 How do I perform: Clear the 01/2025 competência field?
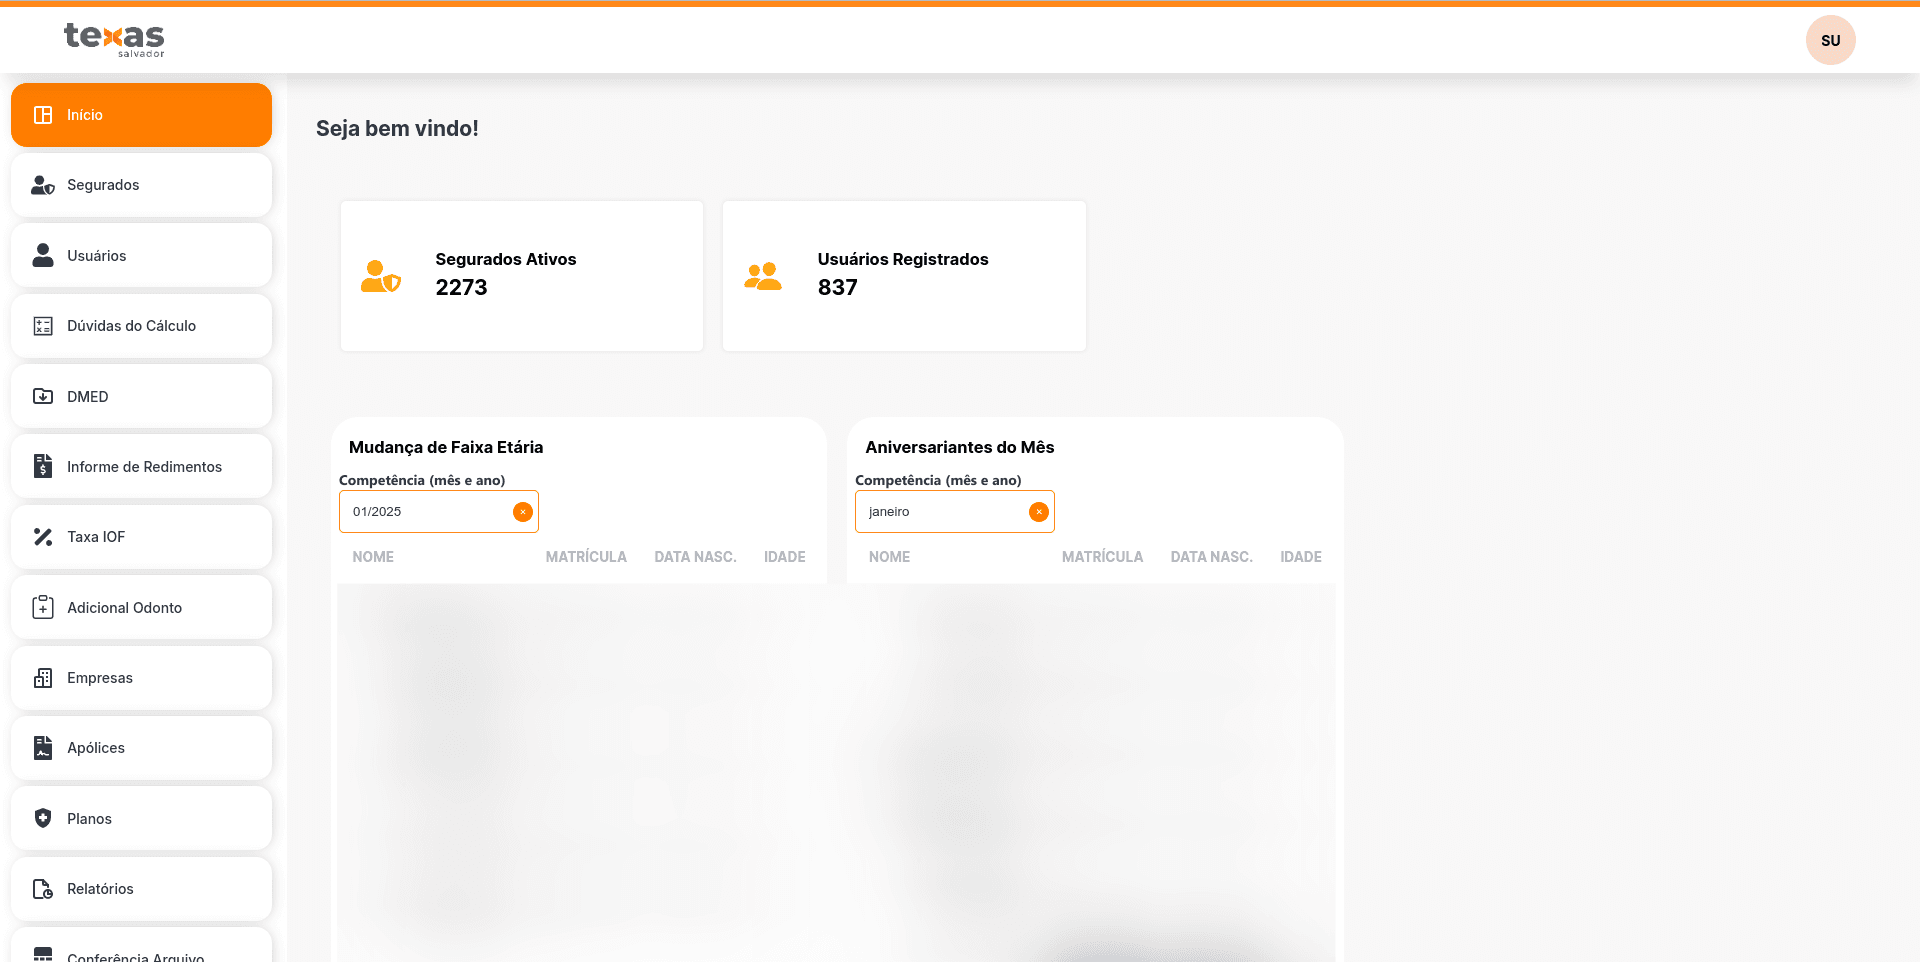523,512
